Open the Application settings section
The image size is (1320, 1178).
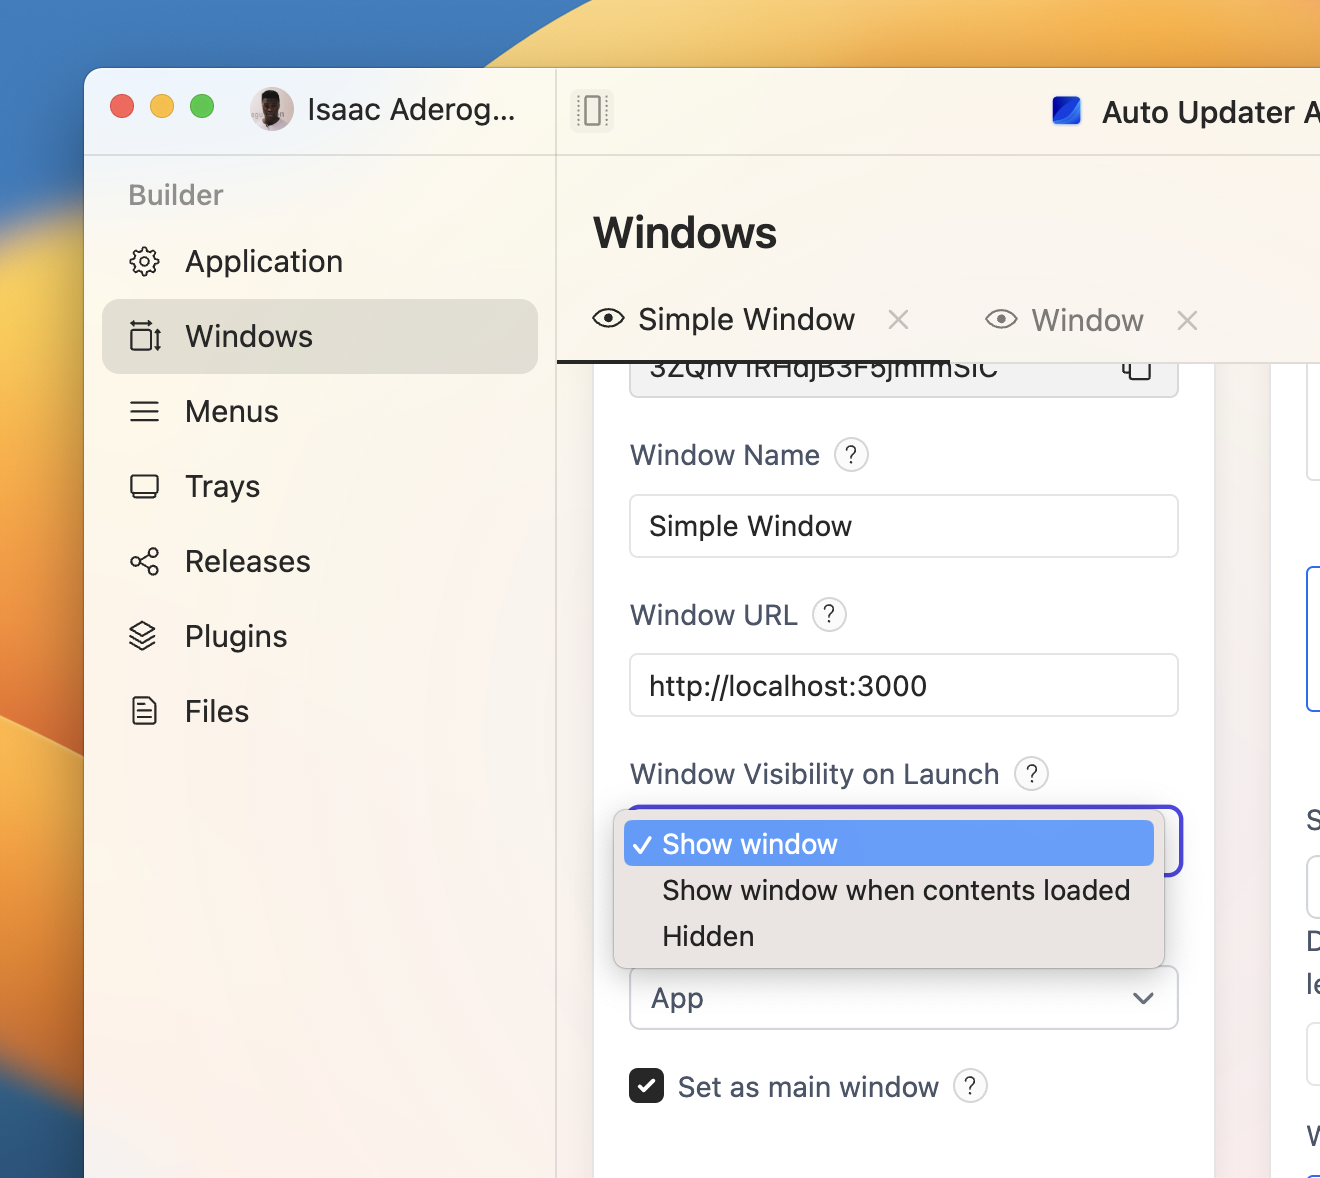tap(263, 261)
